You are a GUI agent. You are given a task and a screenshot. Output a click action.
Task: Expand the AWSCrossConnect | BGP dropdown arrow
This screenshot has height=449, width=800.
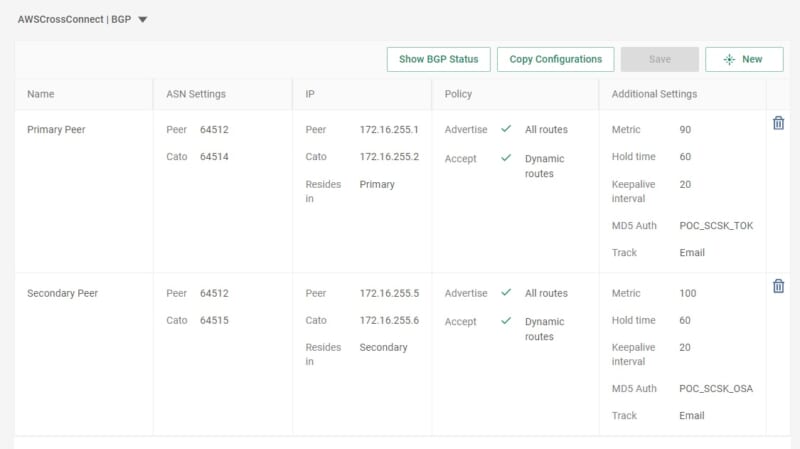pos(143,19)
